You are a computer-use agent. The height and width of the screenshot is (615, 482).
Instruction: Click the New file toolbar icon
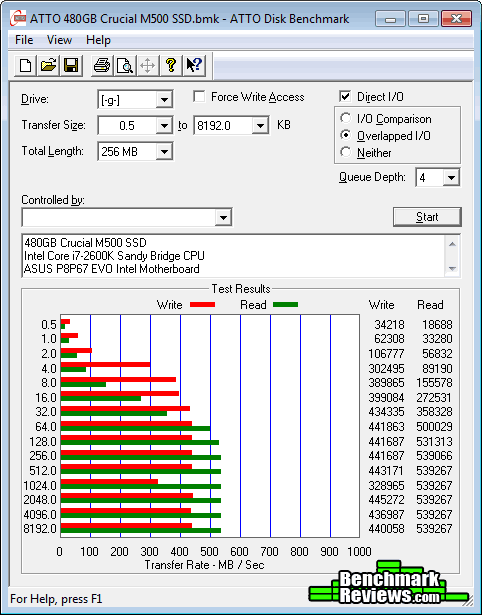(25, 65)
